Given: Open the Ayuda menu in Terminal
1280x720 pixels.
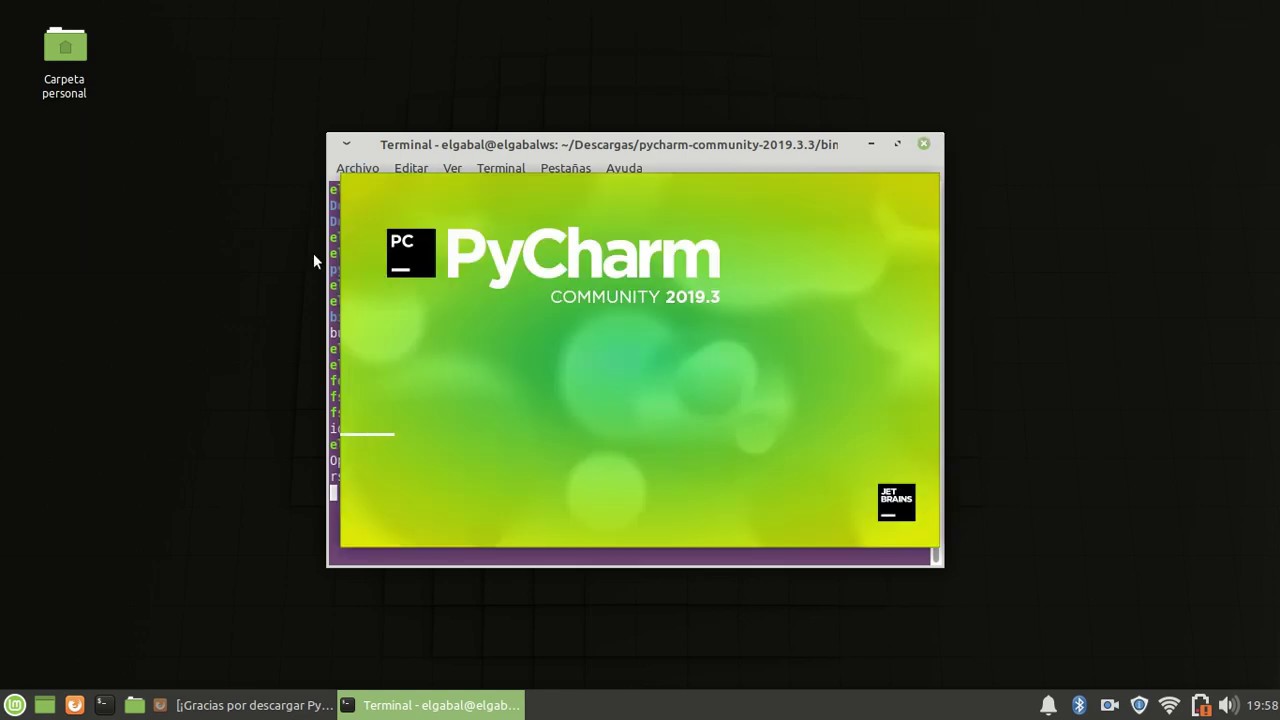Looking at the screenshot, I should tap(624, 168).
